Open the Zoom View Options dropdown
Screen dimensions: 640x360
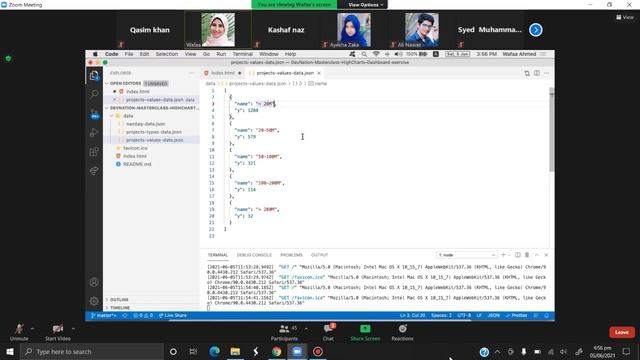365,5
